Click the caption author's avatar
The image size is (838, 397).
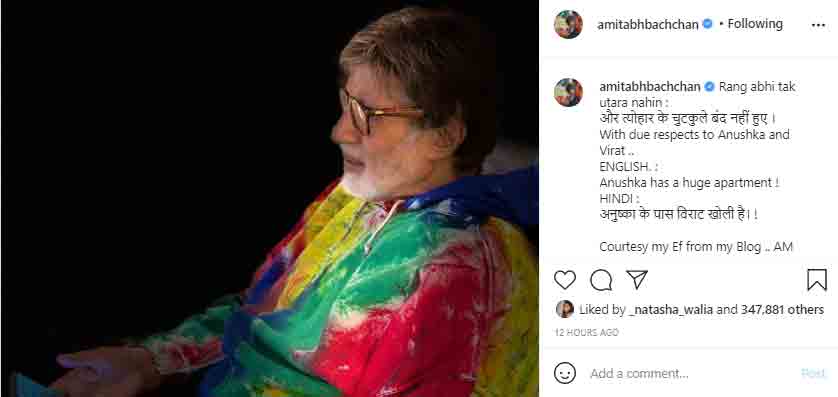click(568, 92)
